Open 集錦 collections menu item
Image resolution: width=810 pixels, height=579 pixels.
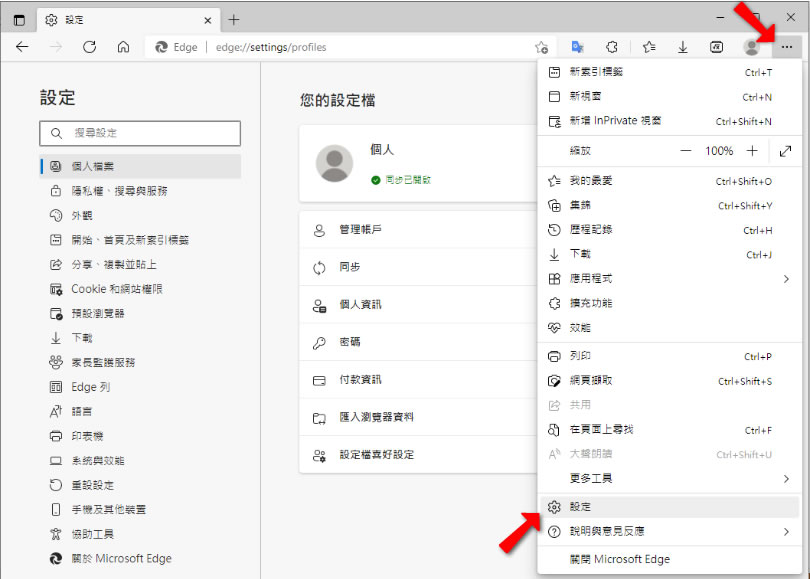(x=669, y=205)
